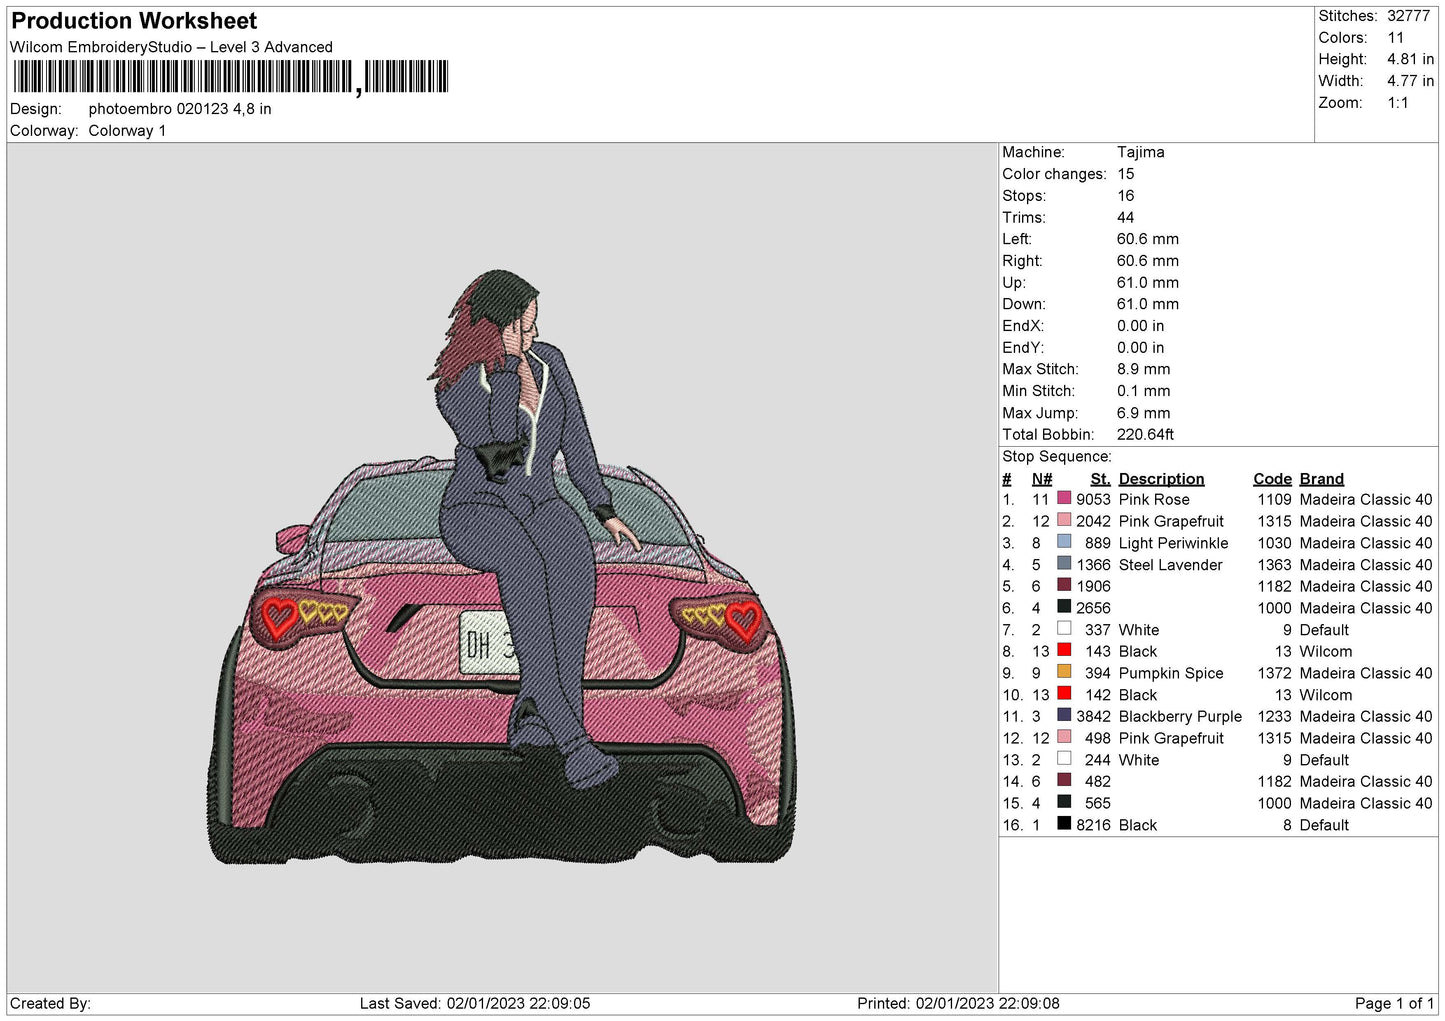Click the Description column header
1445x1021 pixels.
point(1161,479)
